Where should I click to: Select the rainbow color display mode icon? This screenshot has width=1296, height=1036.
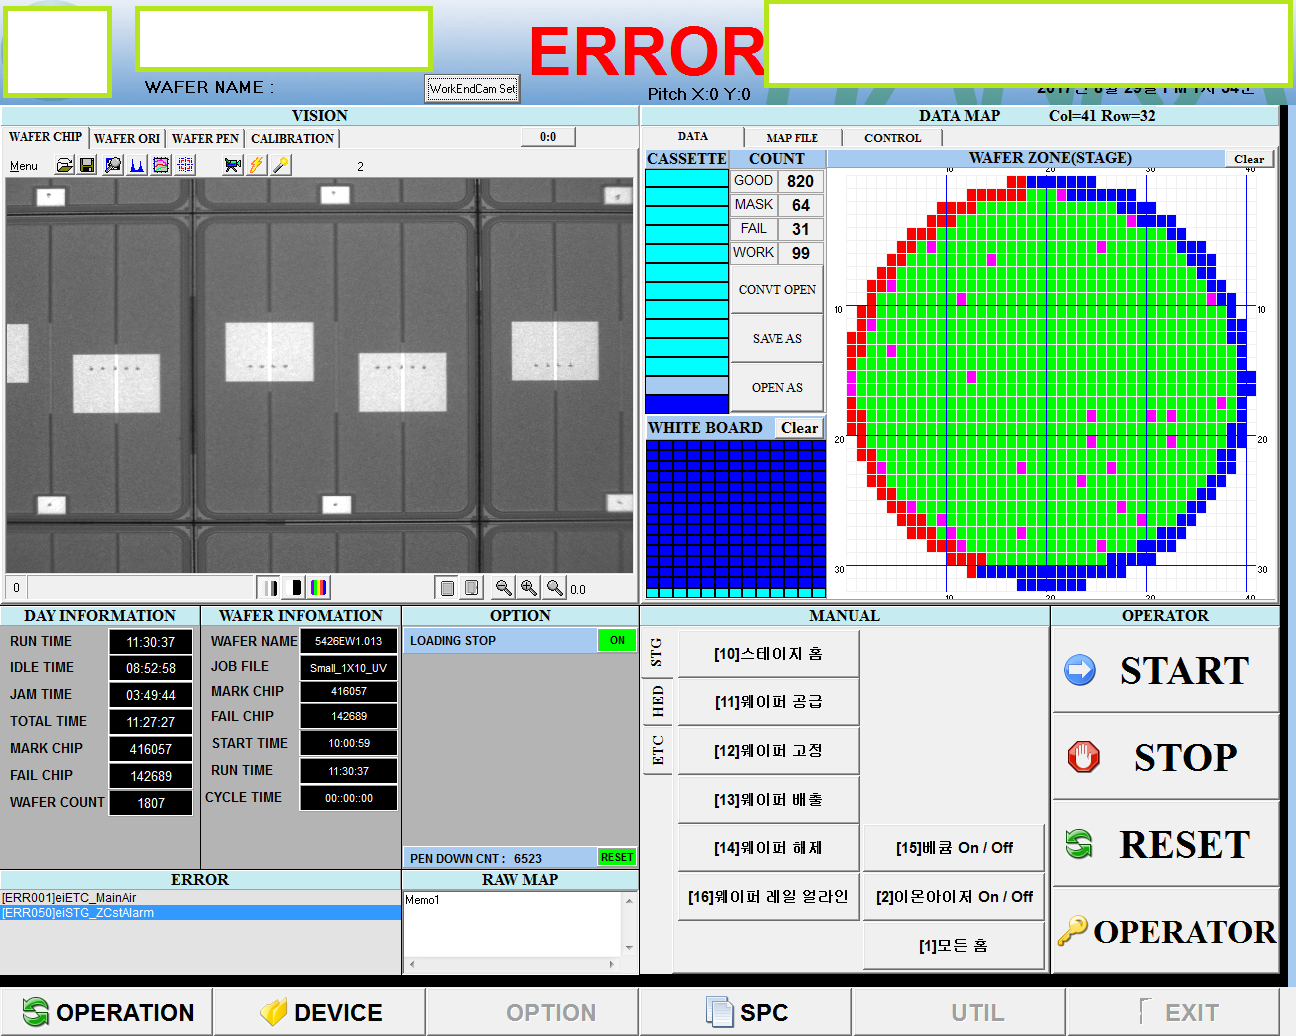319,588
